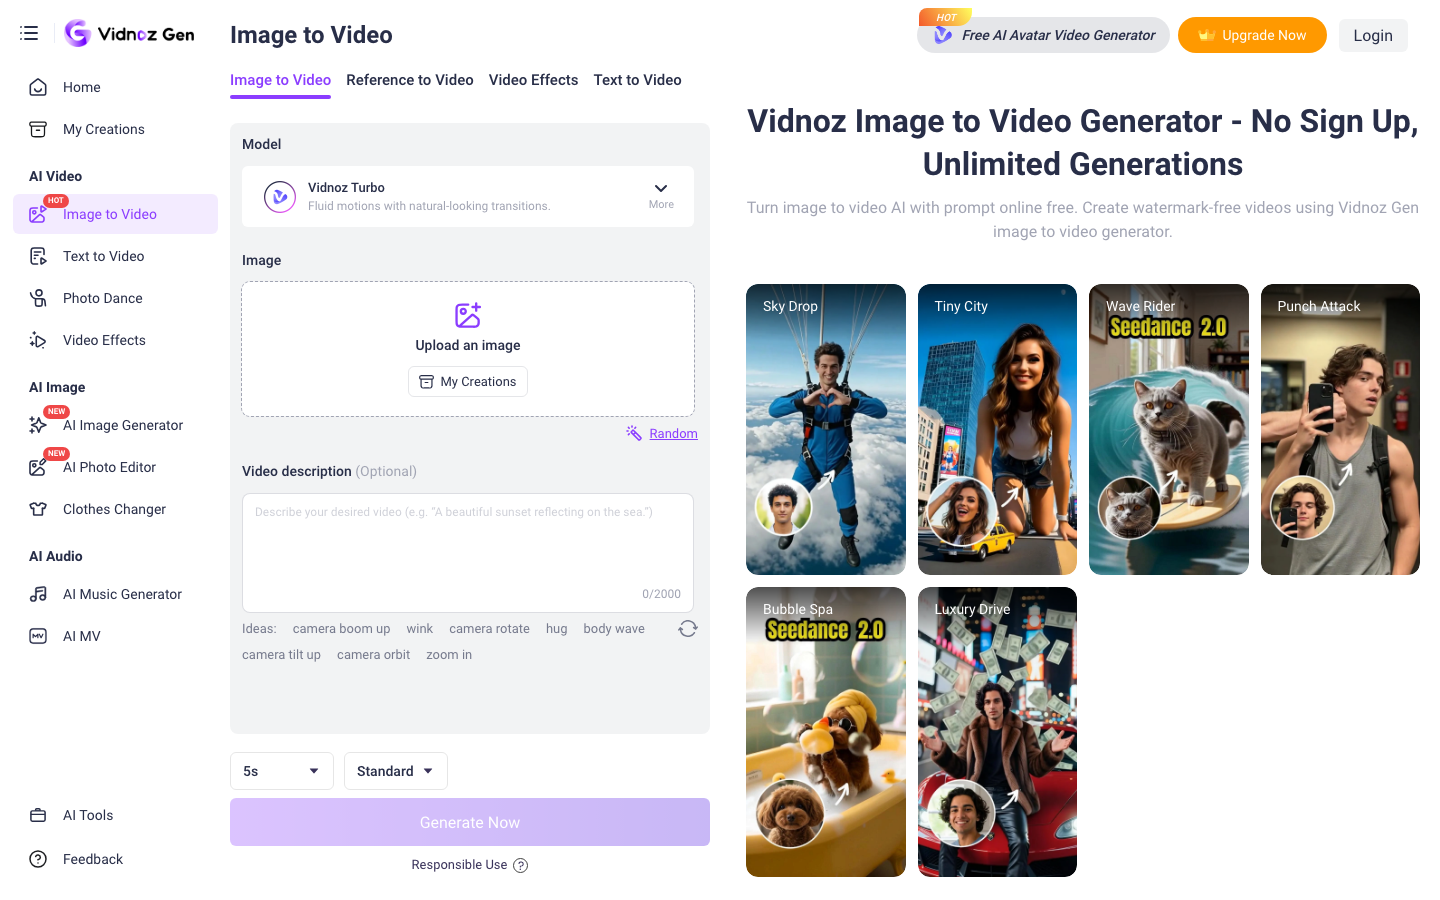Click the AI Music Generator note icon
The image size is (1440, 900).
pyautogui.click(x=38, y=594)
